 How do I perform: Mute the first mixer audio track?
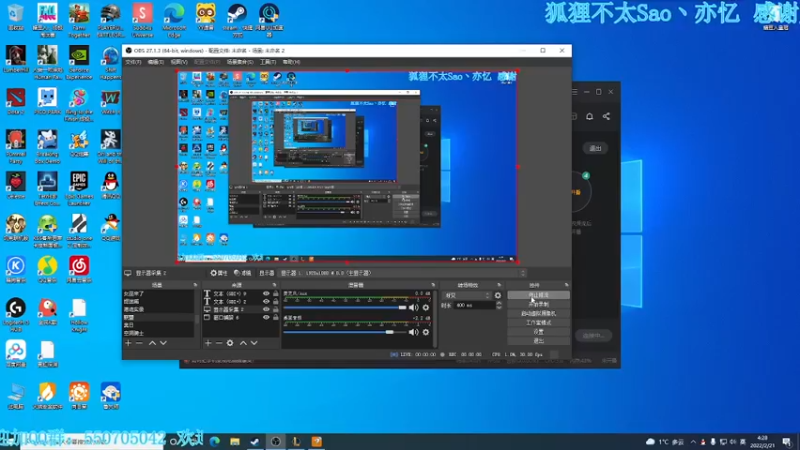[413, 307]
